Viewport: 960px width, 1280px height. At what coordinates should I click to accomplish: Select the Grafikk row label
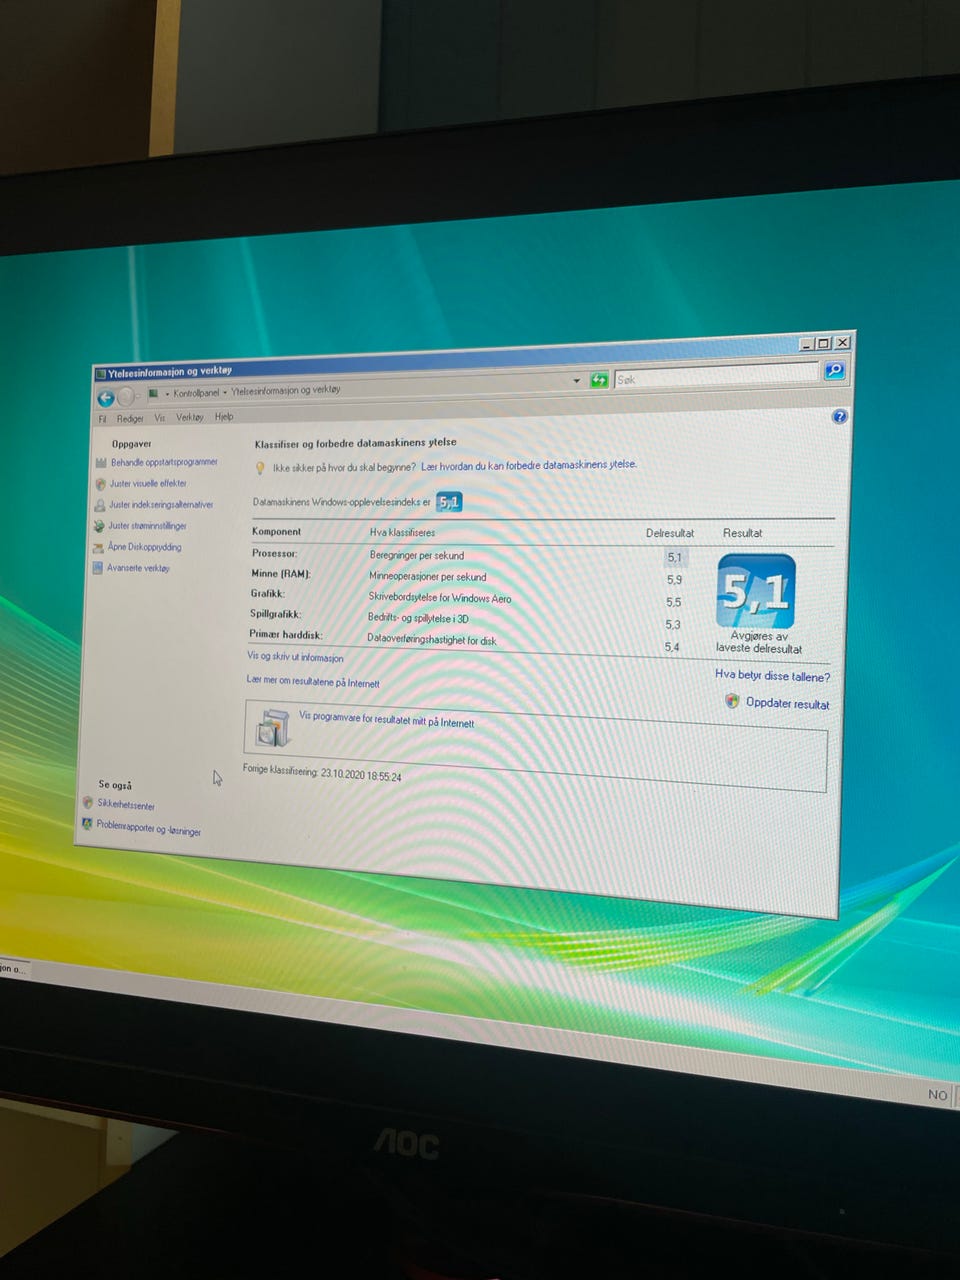(x=267, y=593)
